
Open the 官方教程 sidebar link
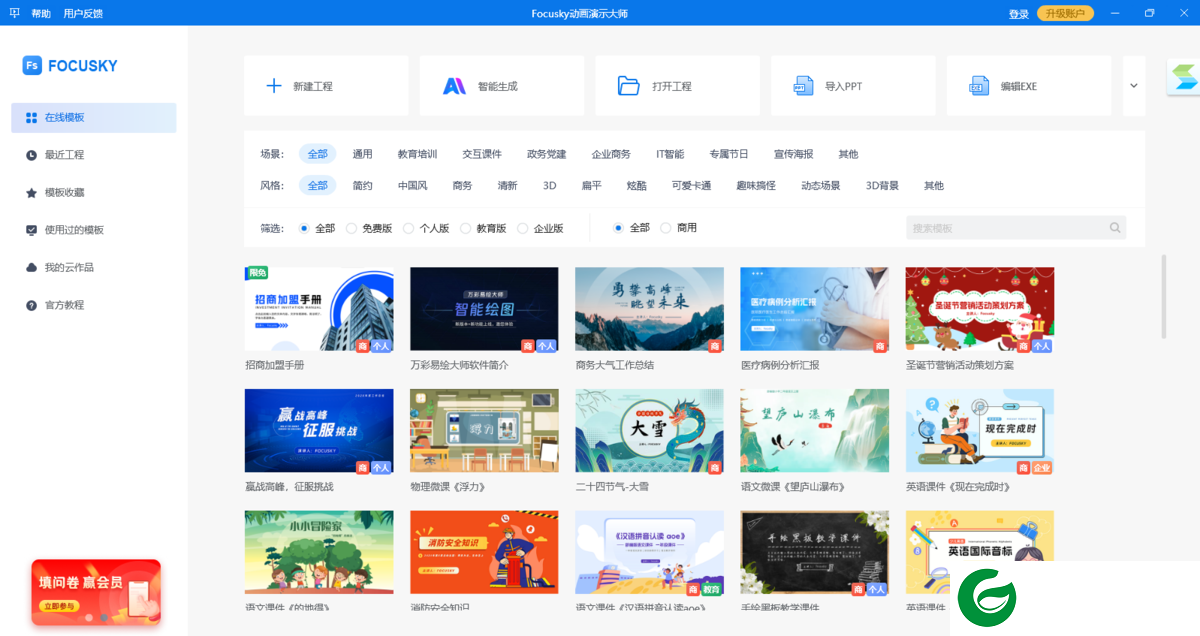pos(94,305)
